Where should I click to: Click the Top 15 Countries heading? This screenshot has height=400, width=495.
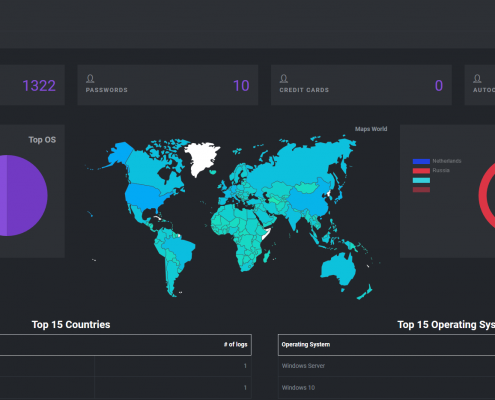[x=71, y=324]
